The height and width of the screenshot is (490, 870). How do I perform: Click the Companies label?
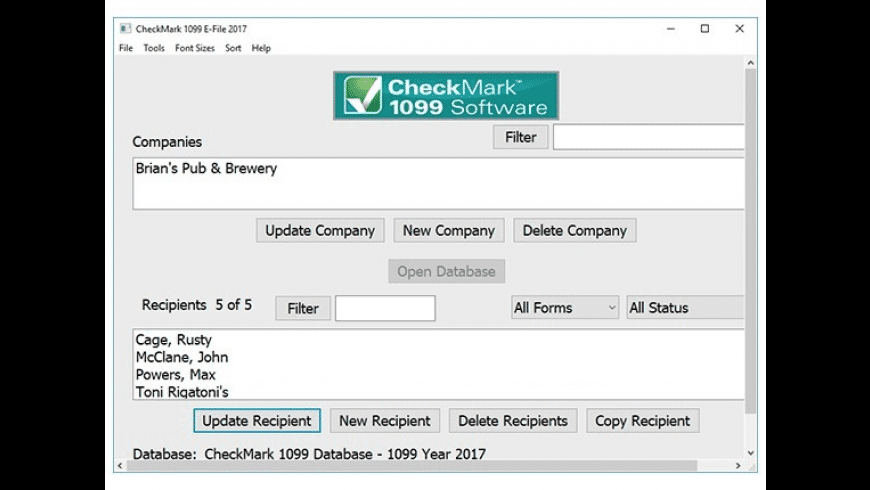point(167,142)
